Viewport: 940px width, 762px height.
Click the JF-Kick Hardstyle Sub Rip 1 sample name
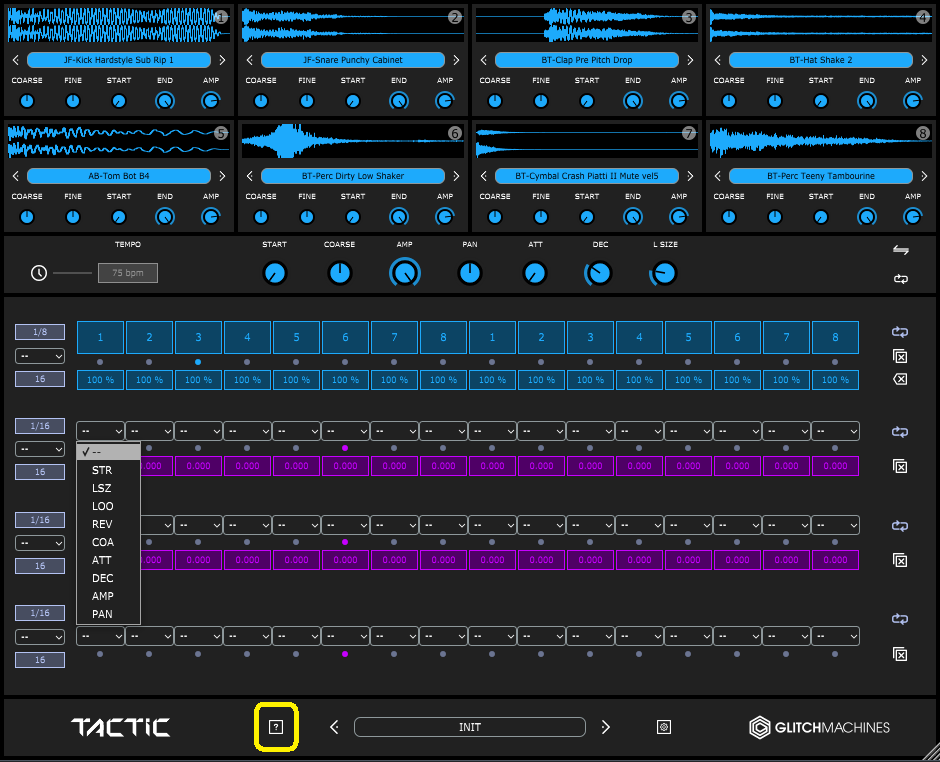coord(119,60)
